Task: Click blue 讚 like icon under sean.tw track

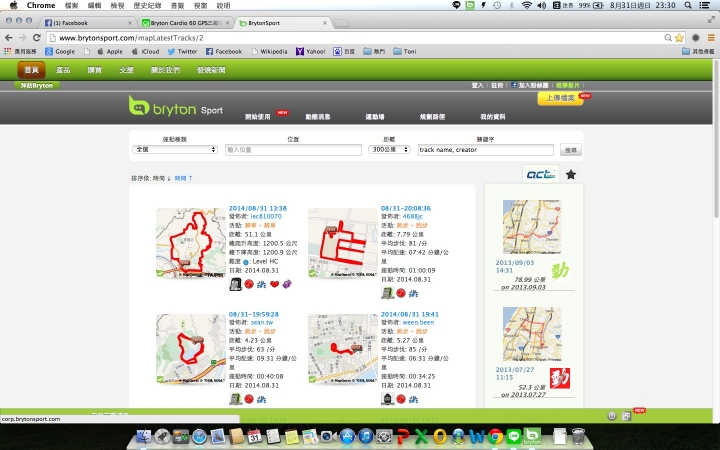Action: point(262,399)
